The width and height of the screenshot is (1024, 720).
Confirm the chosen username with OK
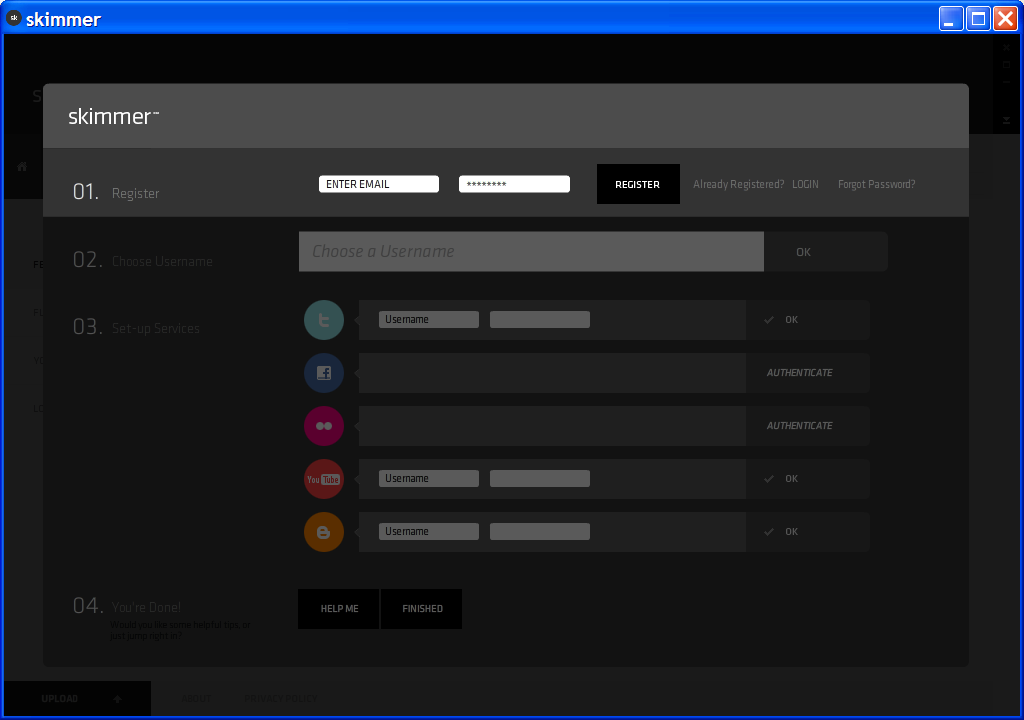pos(825,252)
